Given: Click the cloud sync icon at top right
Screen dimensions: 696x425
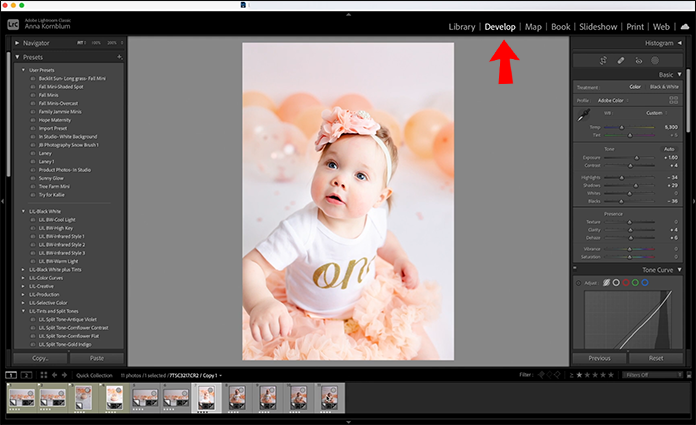Looking at the screenshot, I should point(685,27).
